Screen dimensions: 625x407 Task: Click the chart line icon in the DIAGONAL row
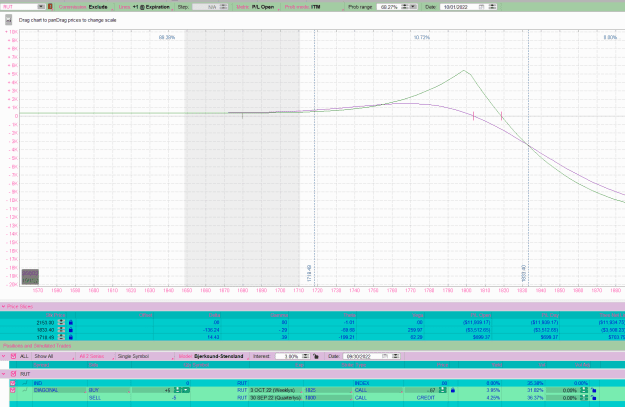pos(25,390)
